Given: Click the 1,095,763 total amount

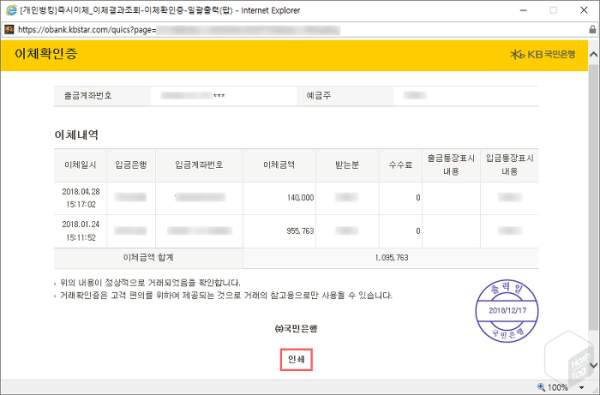Looking at the screenshot, I should [x=391, y=258].
